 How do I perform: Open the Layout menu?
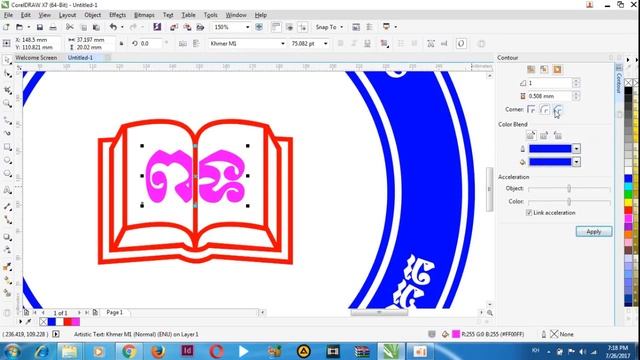67,15
